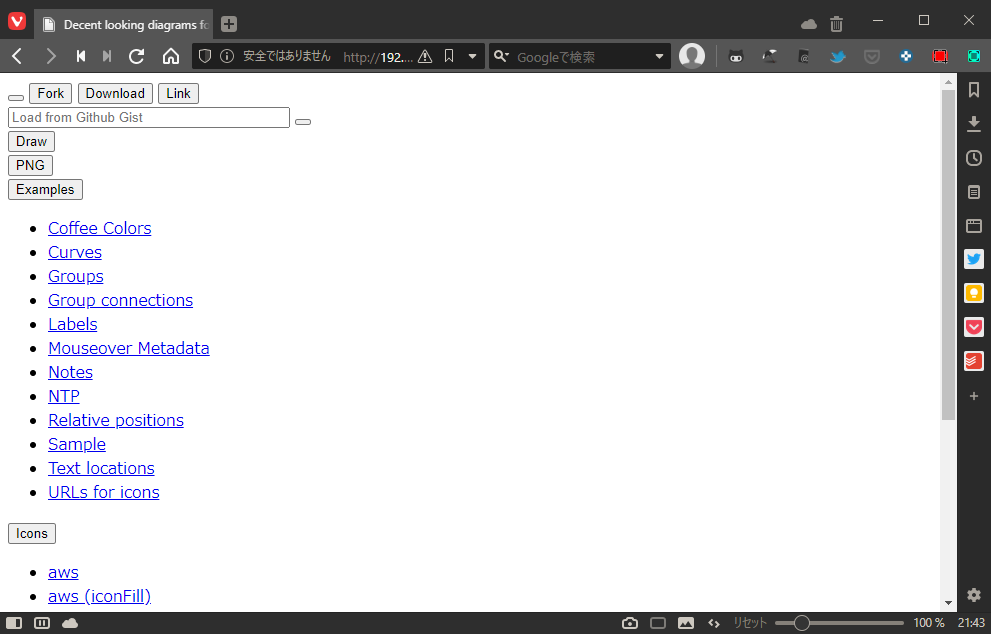Image resolution: width=991 pixels, height=634 pixels.
Task: Go forward with the forward arrow
Action: pyautogui.click(x=51, y=56)
